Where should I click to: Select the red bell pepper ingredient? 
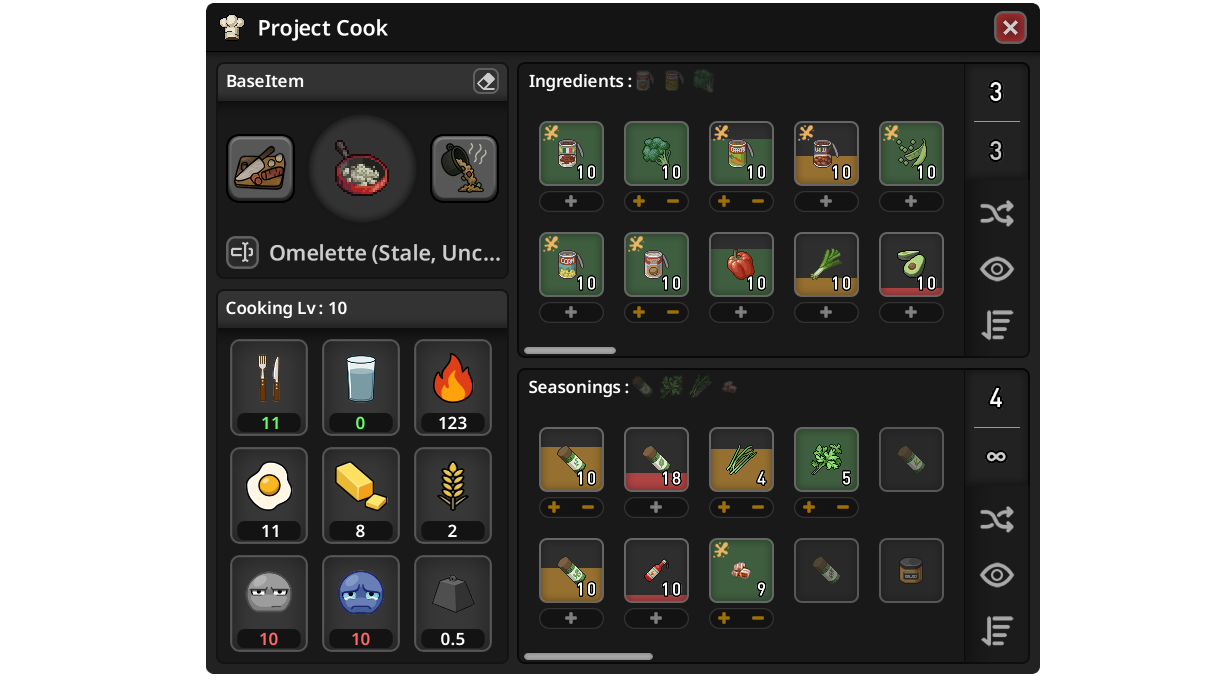click(741, 265)
